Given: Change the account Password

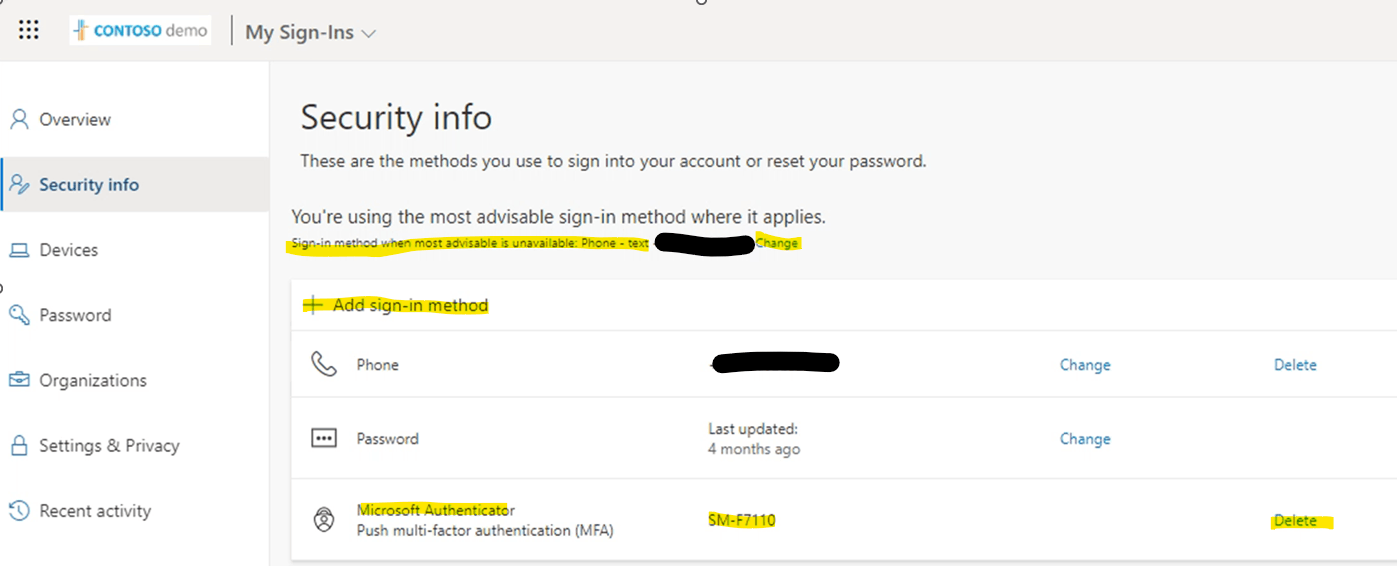Looking at the screenshot, I should point(1085,439).
